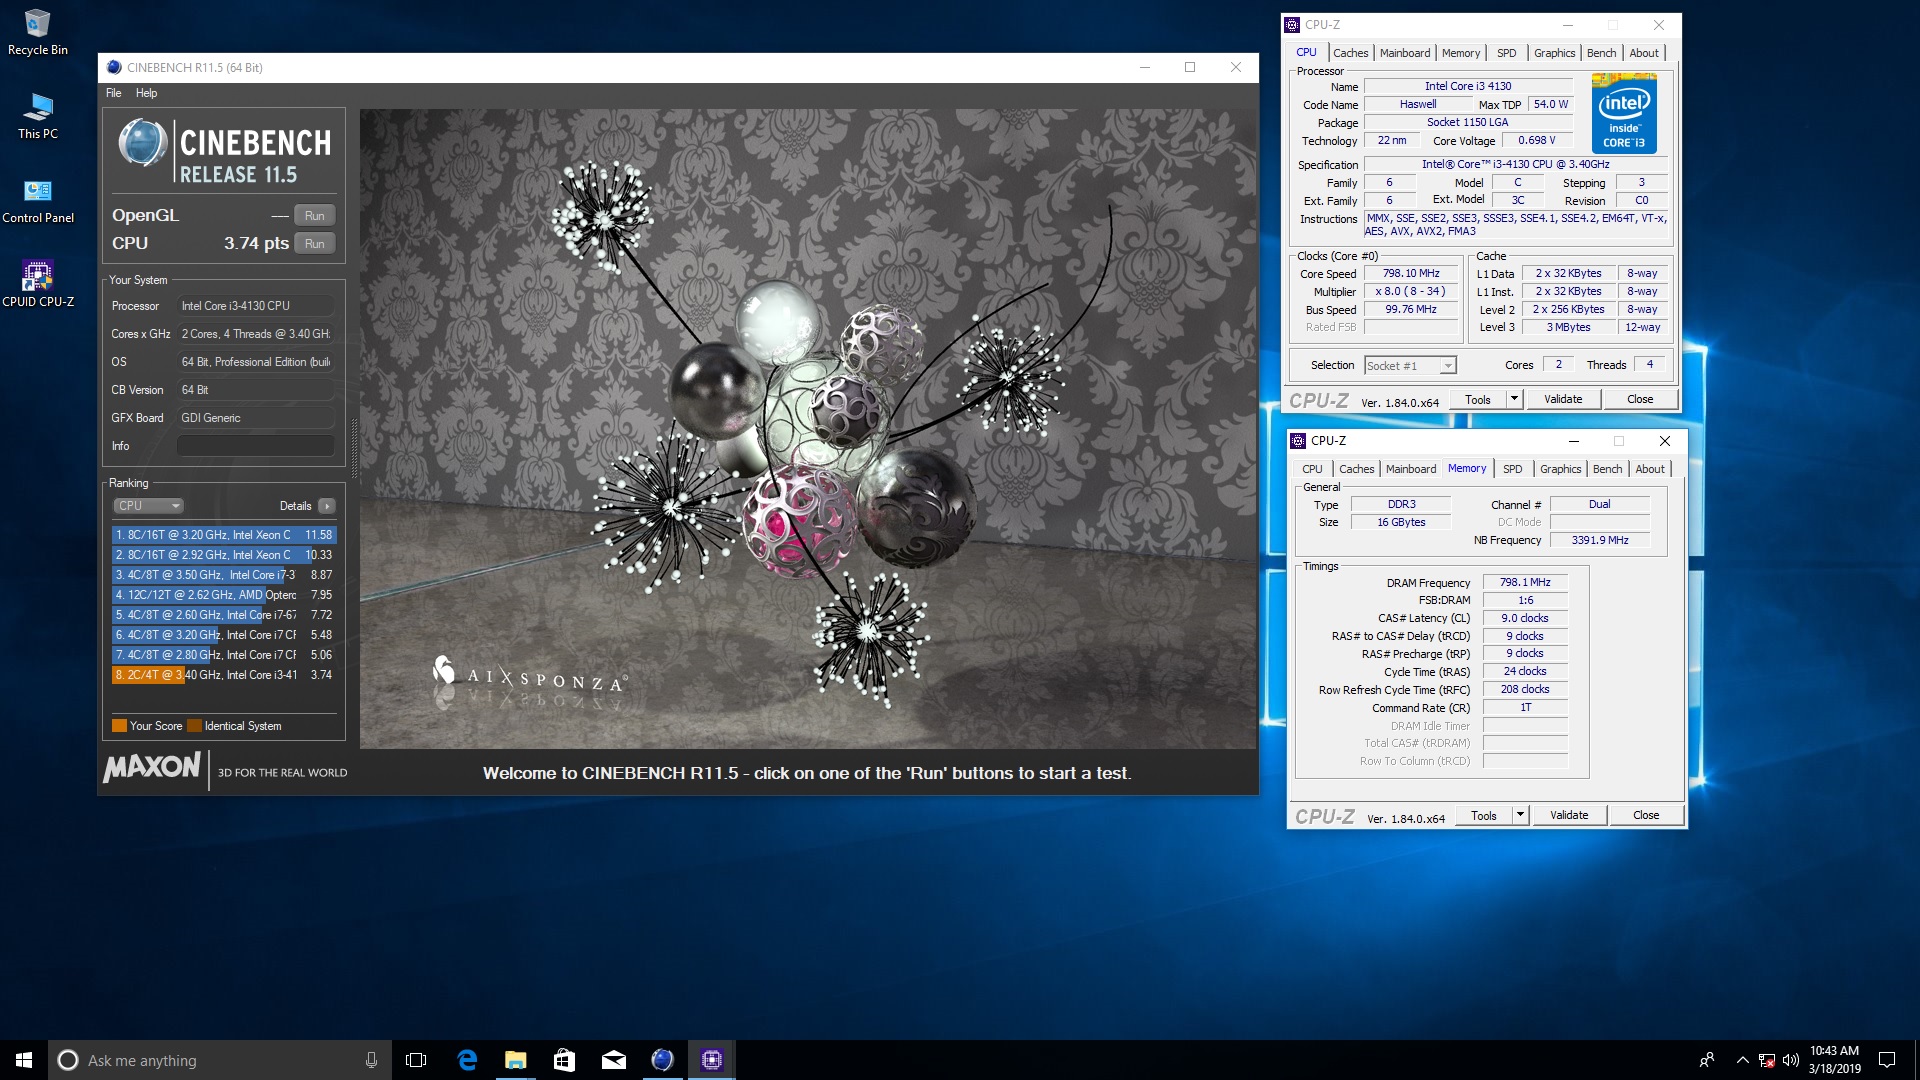Image resolution: width=1920 pixels, height=1080 pixels.
Task: Click Tools button in top CPU-Z
Action: coord(1478,399)
